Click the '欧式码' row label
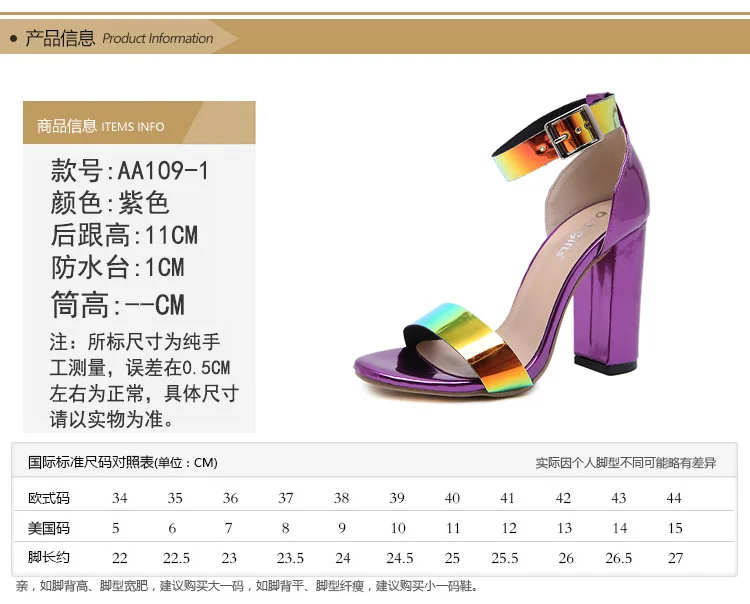The image size is (750, 604). (49, 498)
